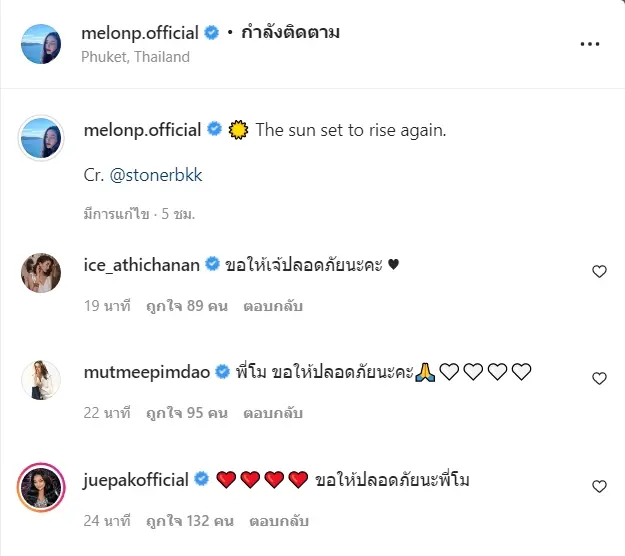
Task: View the 132 likes on juepakofficial's comment
Action: pyautogui.click(x=190, y=521)
